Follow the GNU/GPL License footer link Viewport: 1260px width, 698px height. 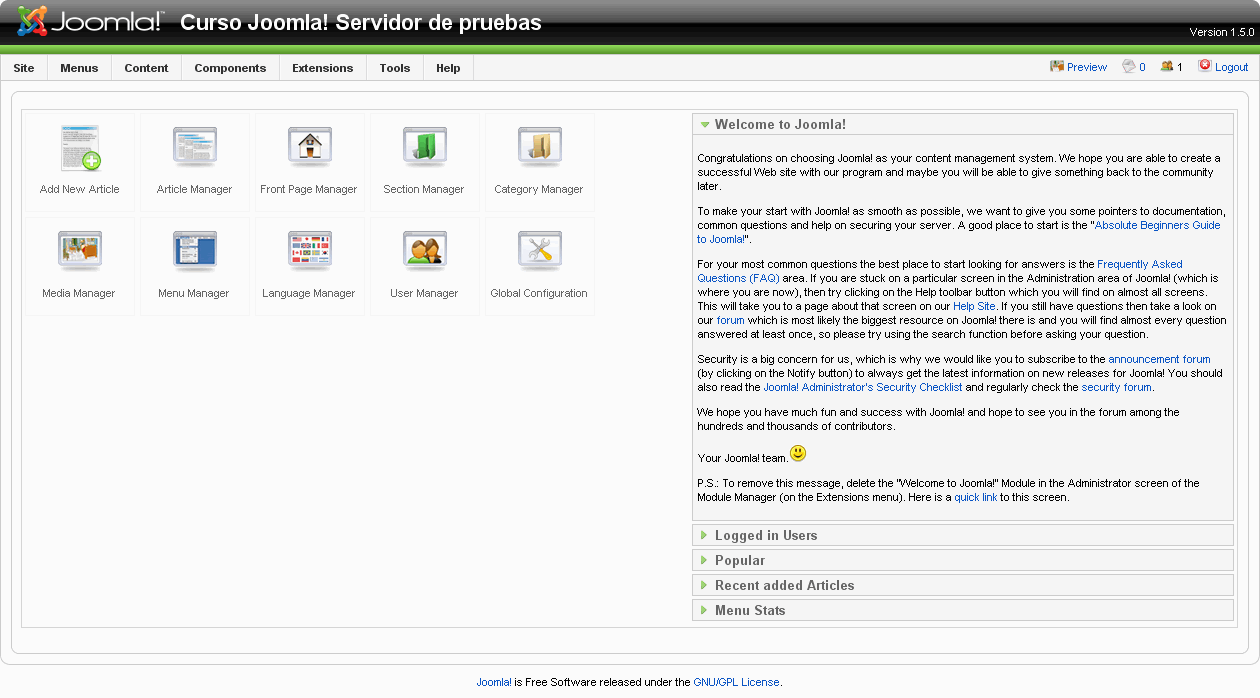(736, 682)
